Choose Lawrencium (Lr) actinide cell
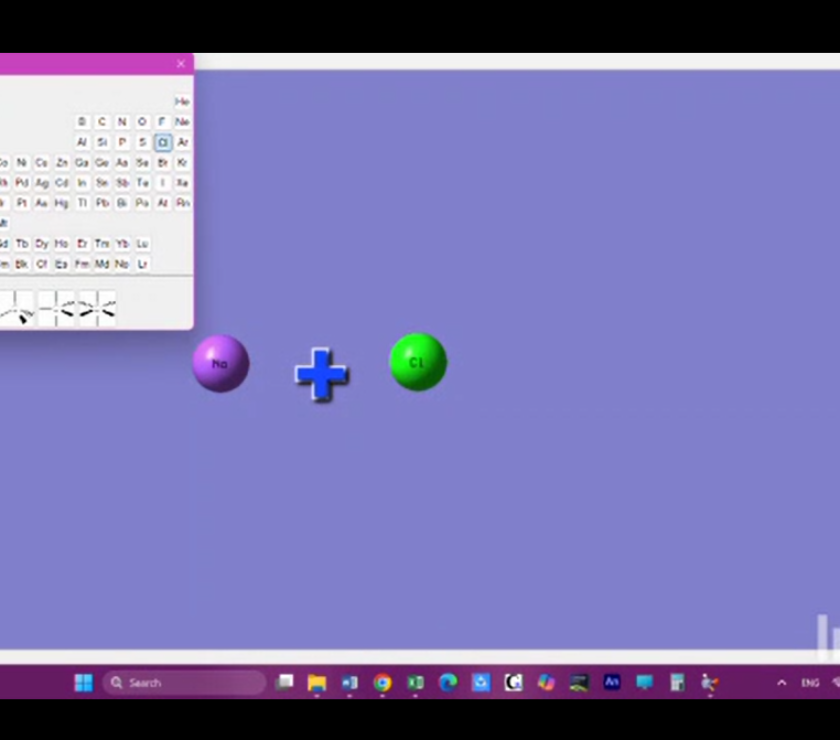Viewport: 840px width, 740px height. click(142, 264)
